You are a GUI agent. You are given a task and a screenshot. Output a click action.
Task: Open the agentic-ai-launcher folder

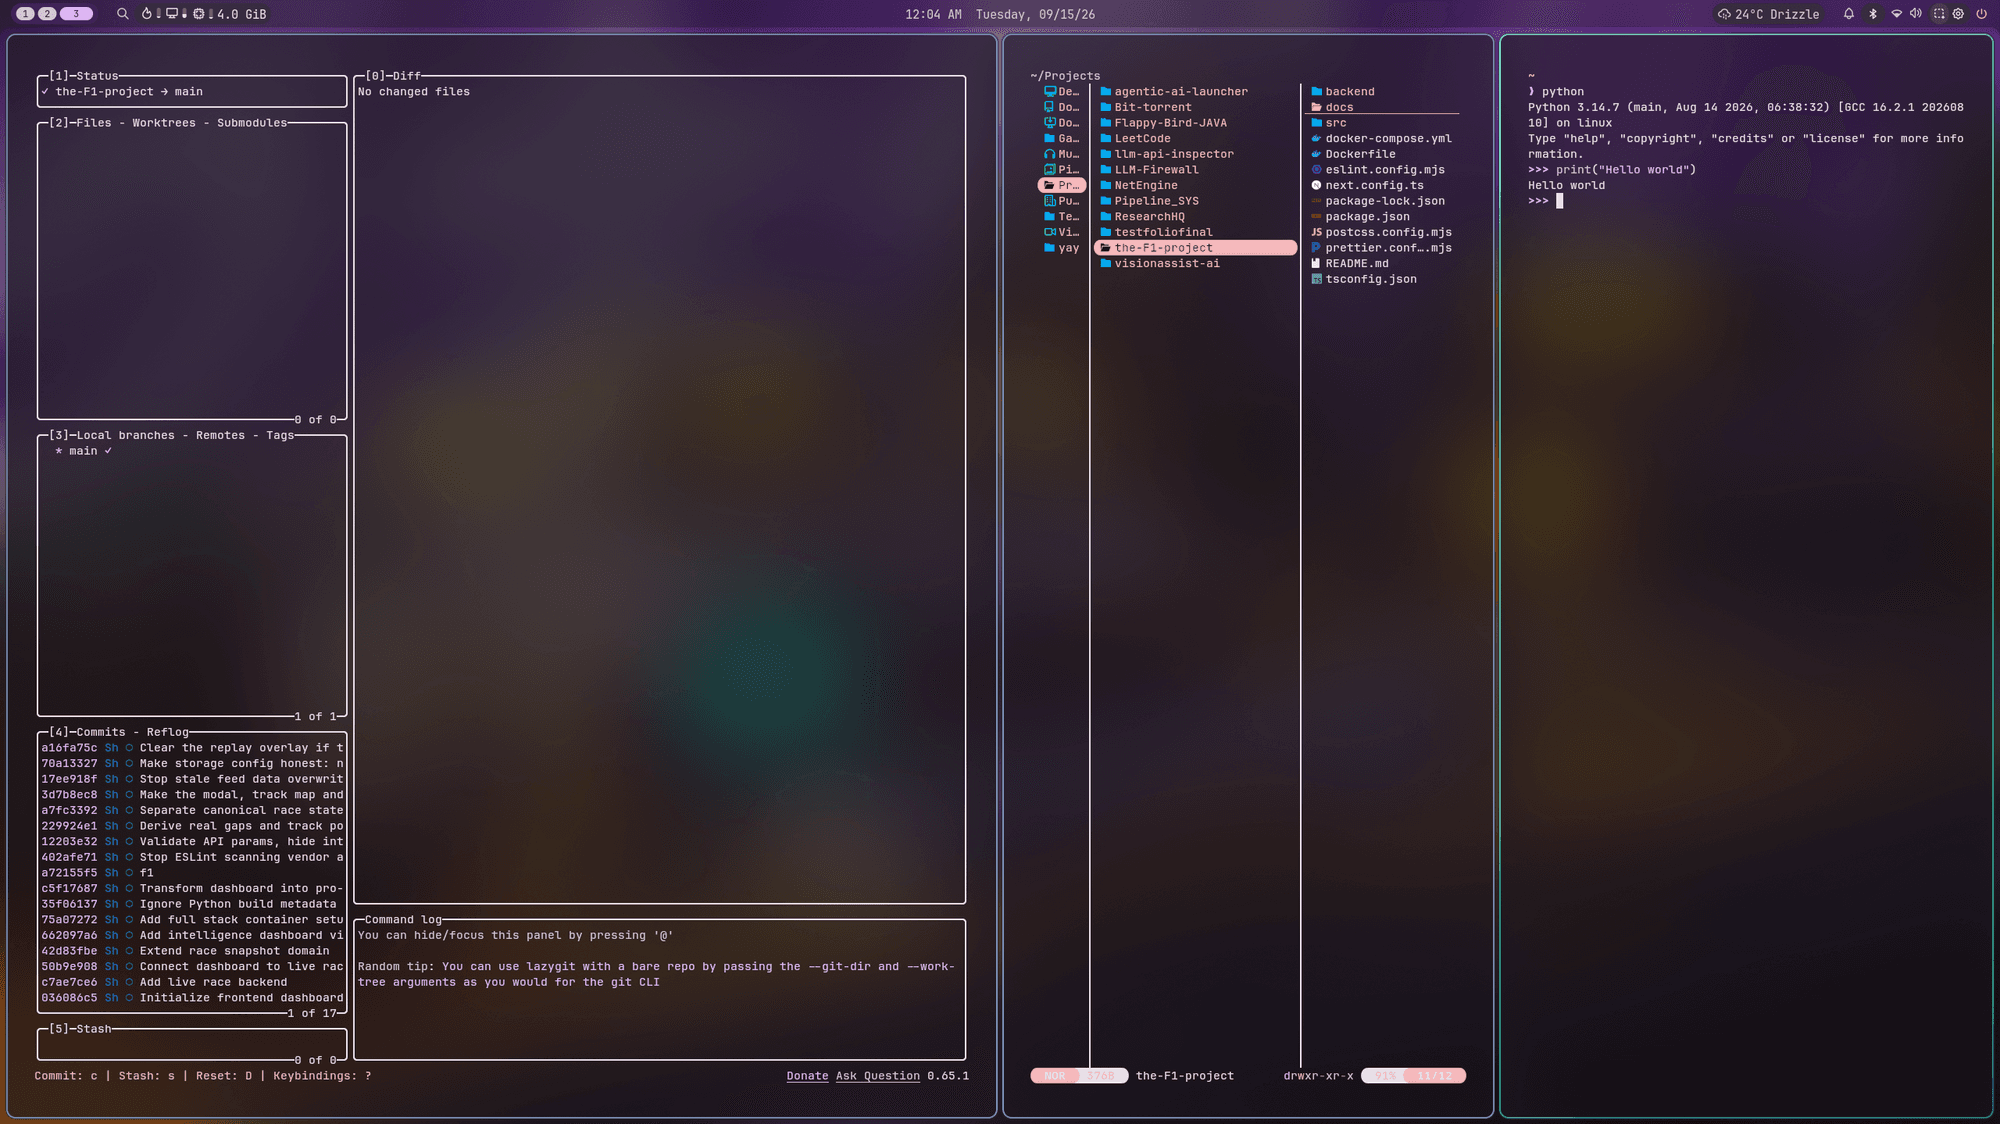tap(1196, 91)
